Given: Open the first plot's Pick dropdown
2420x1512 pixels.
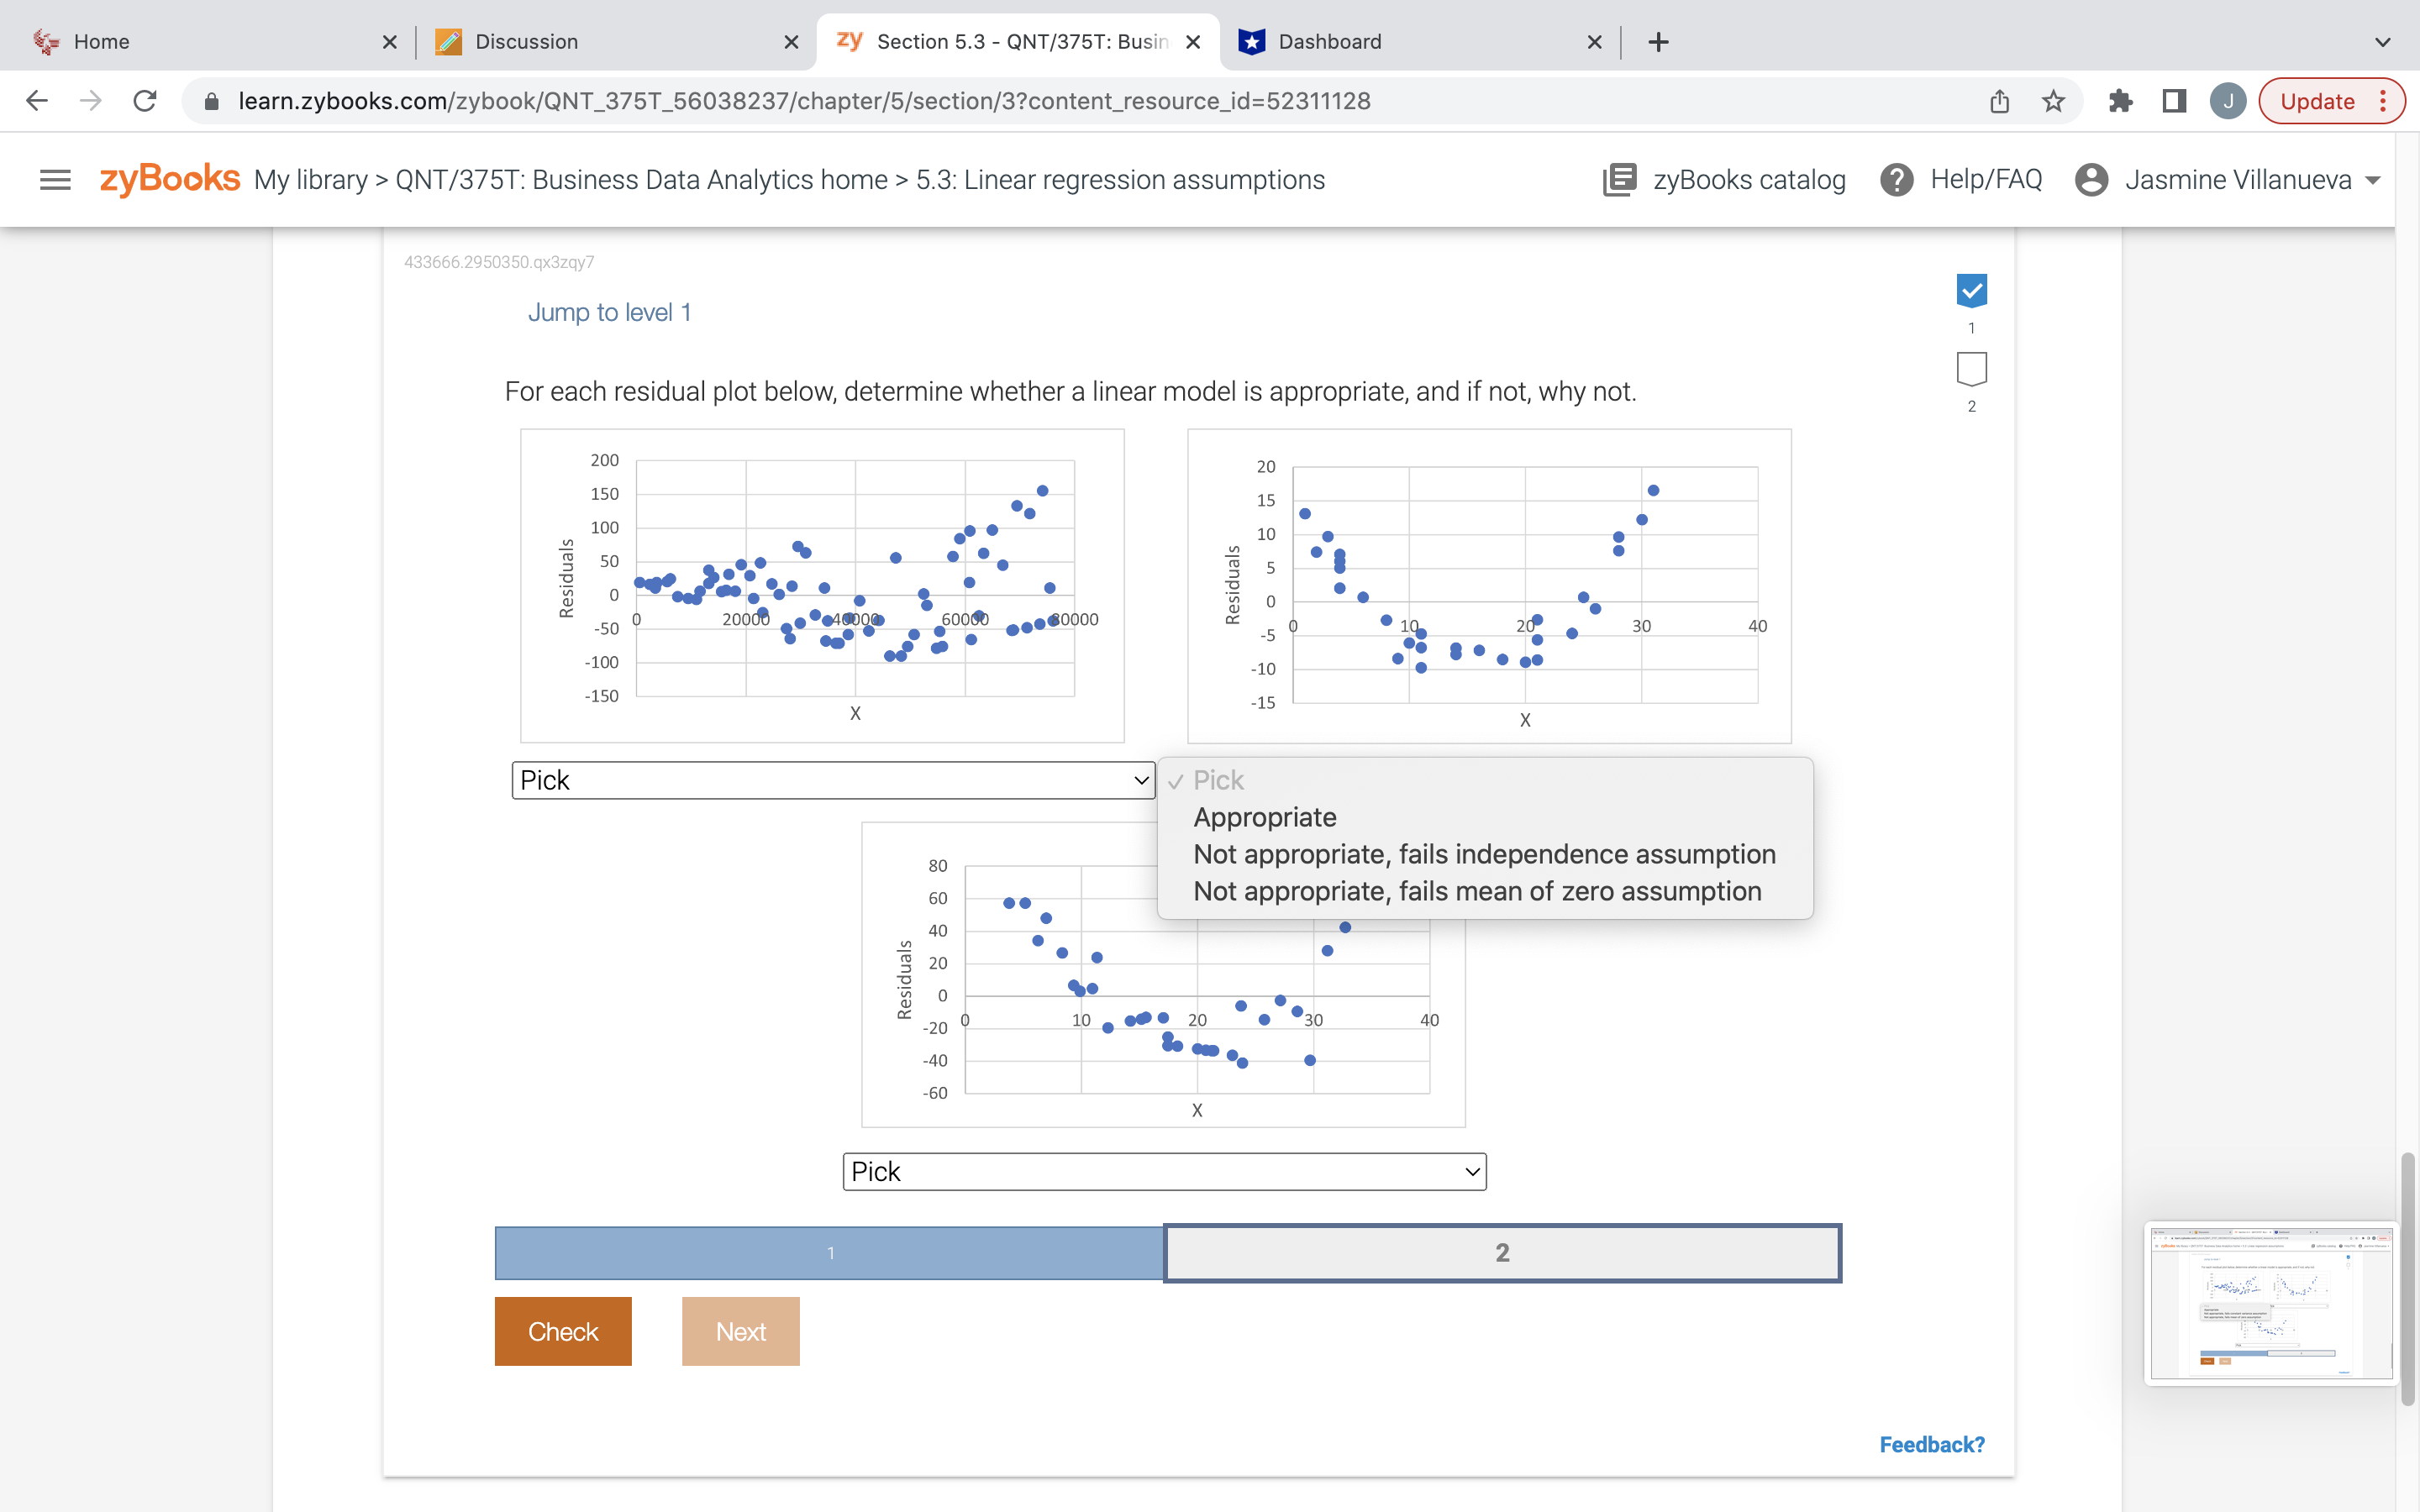Looking at the screenshot, I should click(833, 780).
